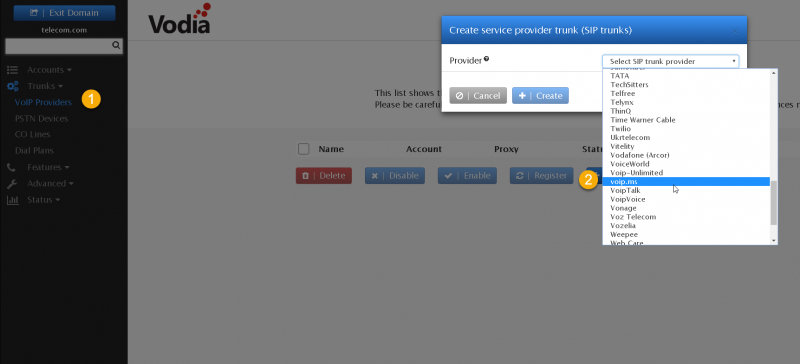Click the Status bar chart icon
This screenshot has height=364, width=800.
(x=12, y=200)
